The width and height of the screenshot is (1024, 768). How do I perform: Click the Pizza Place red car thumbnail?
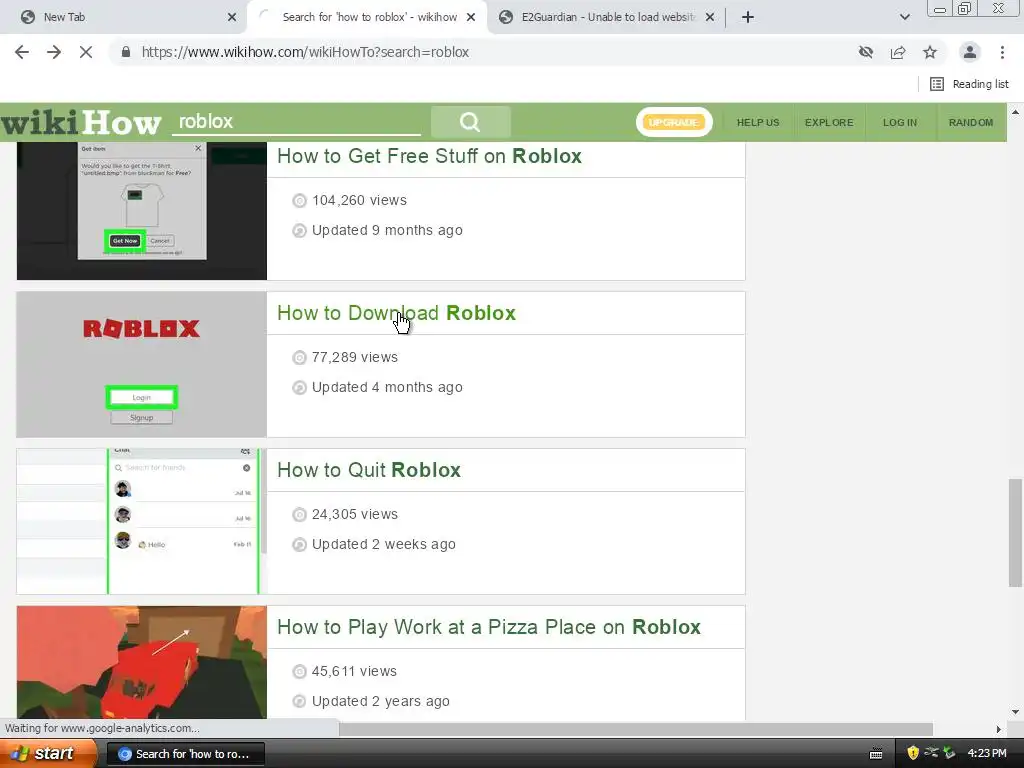(x=142, y=662)
